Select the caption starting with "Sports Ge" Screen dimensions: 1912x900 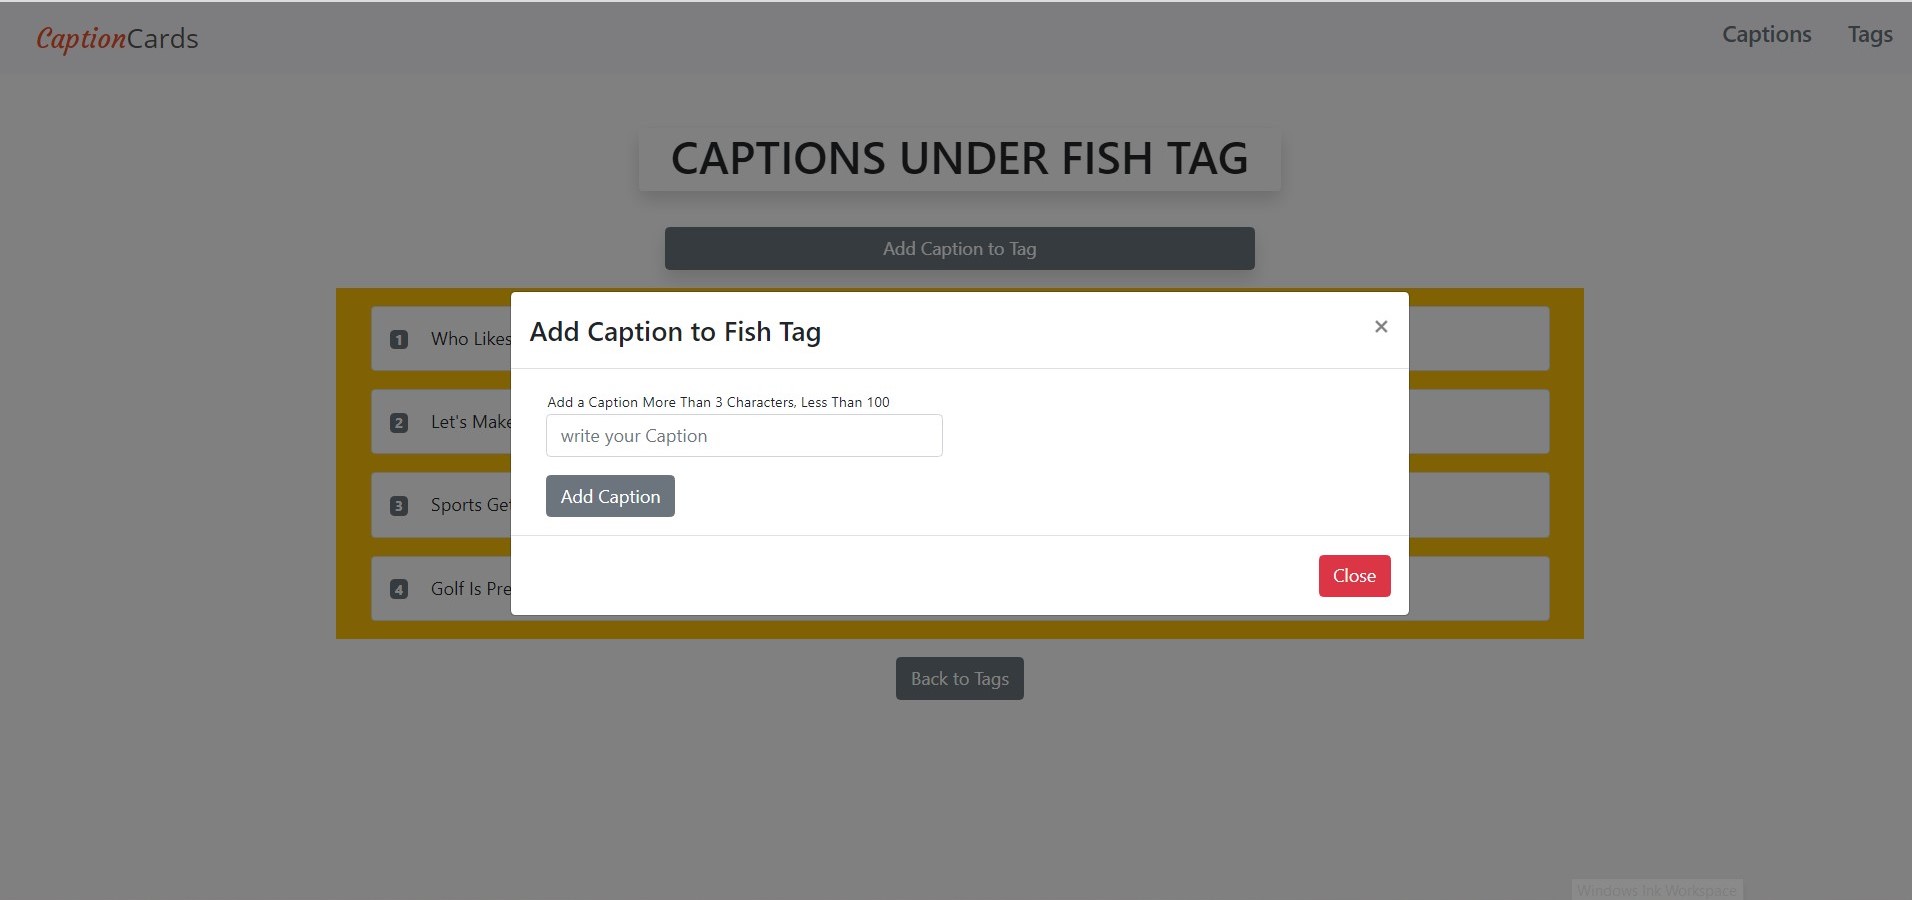click(468, 505)
